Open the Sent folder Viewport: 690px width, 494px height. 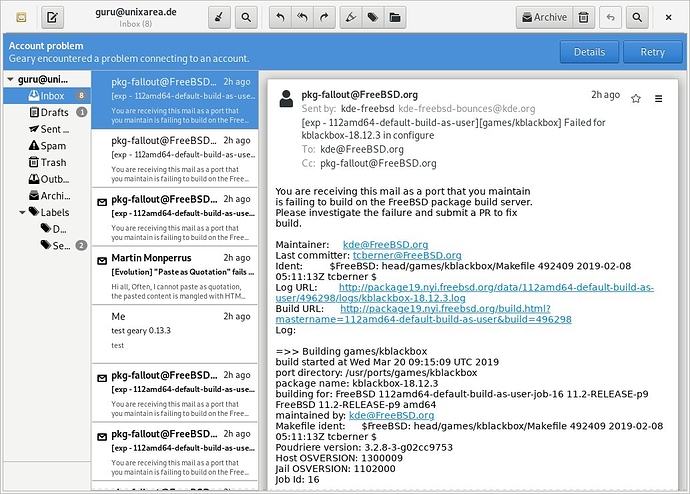click(47, 129)
